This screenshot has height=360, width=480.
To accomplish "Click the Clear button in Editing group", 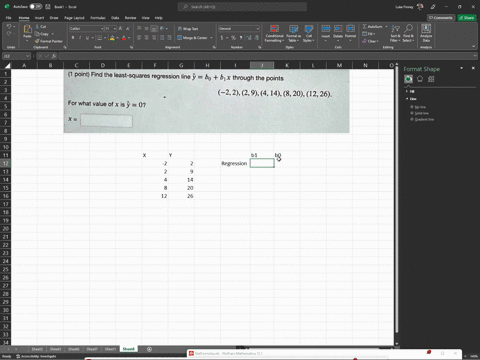I will 371,41.
